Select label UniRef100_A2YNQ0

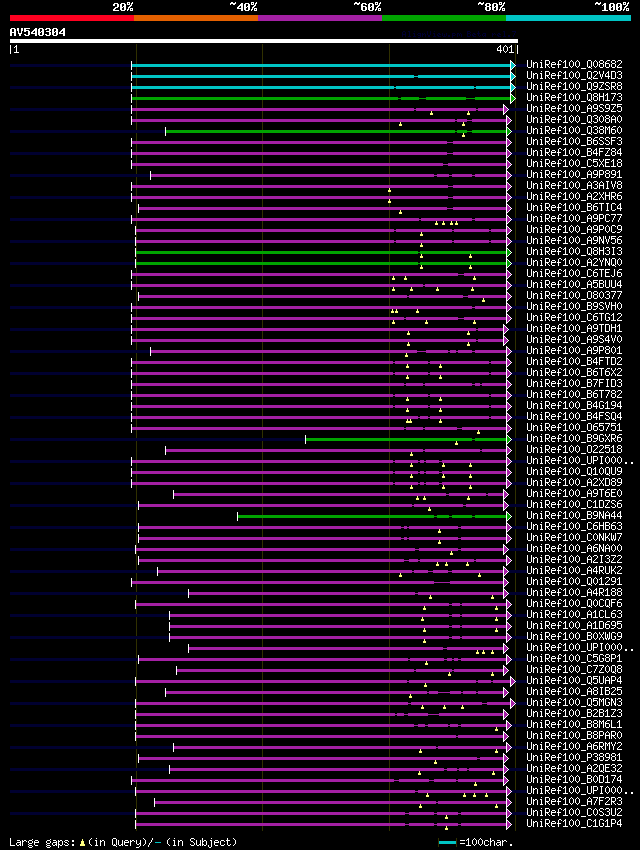(x=574, y=262)
